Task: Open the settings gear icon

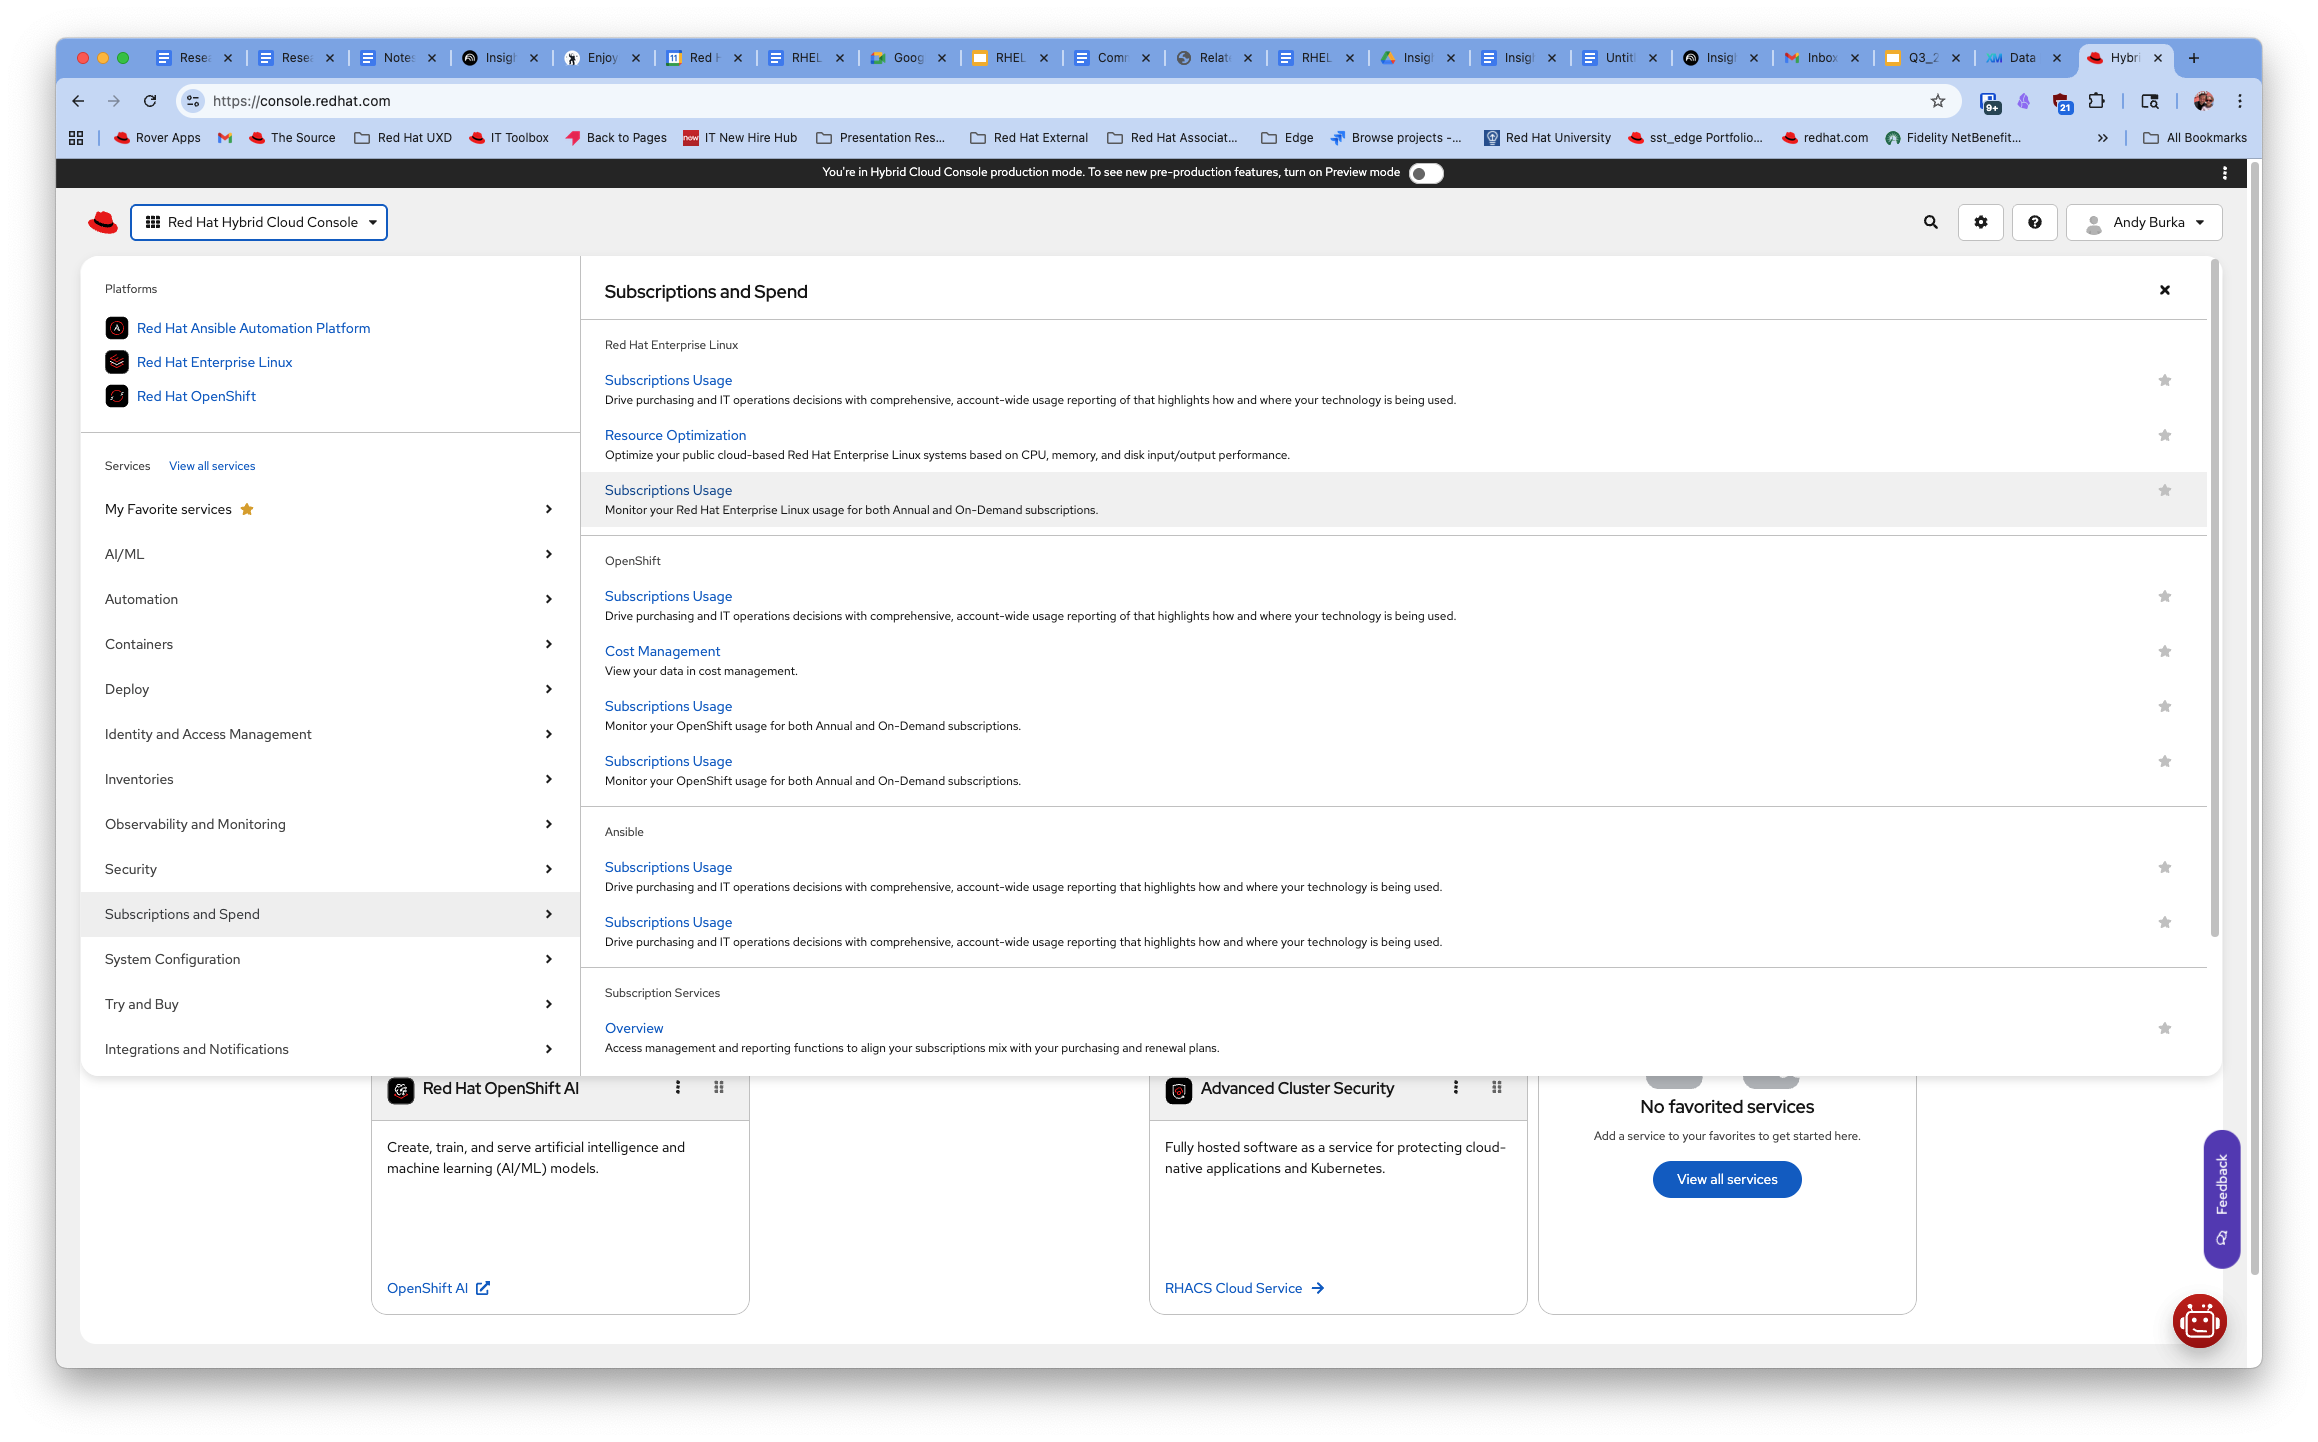Action: tap(1980, 222)
